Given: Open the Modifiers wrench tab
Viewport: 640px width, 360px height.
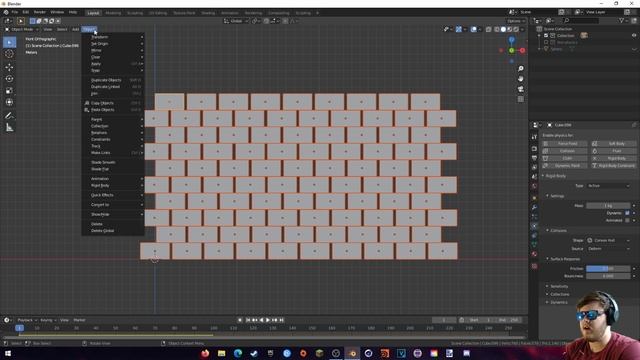Looking at the screenshot, I should click(534, 207).
